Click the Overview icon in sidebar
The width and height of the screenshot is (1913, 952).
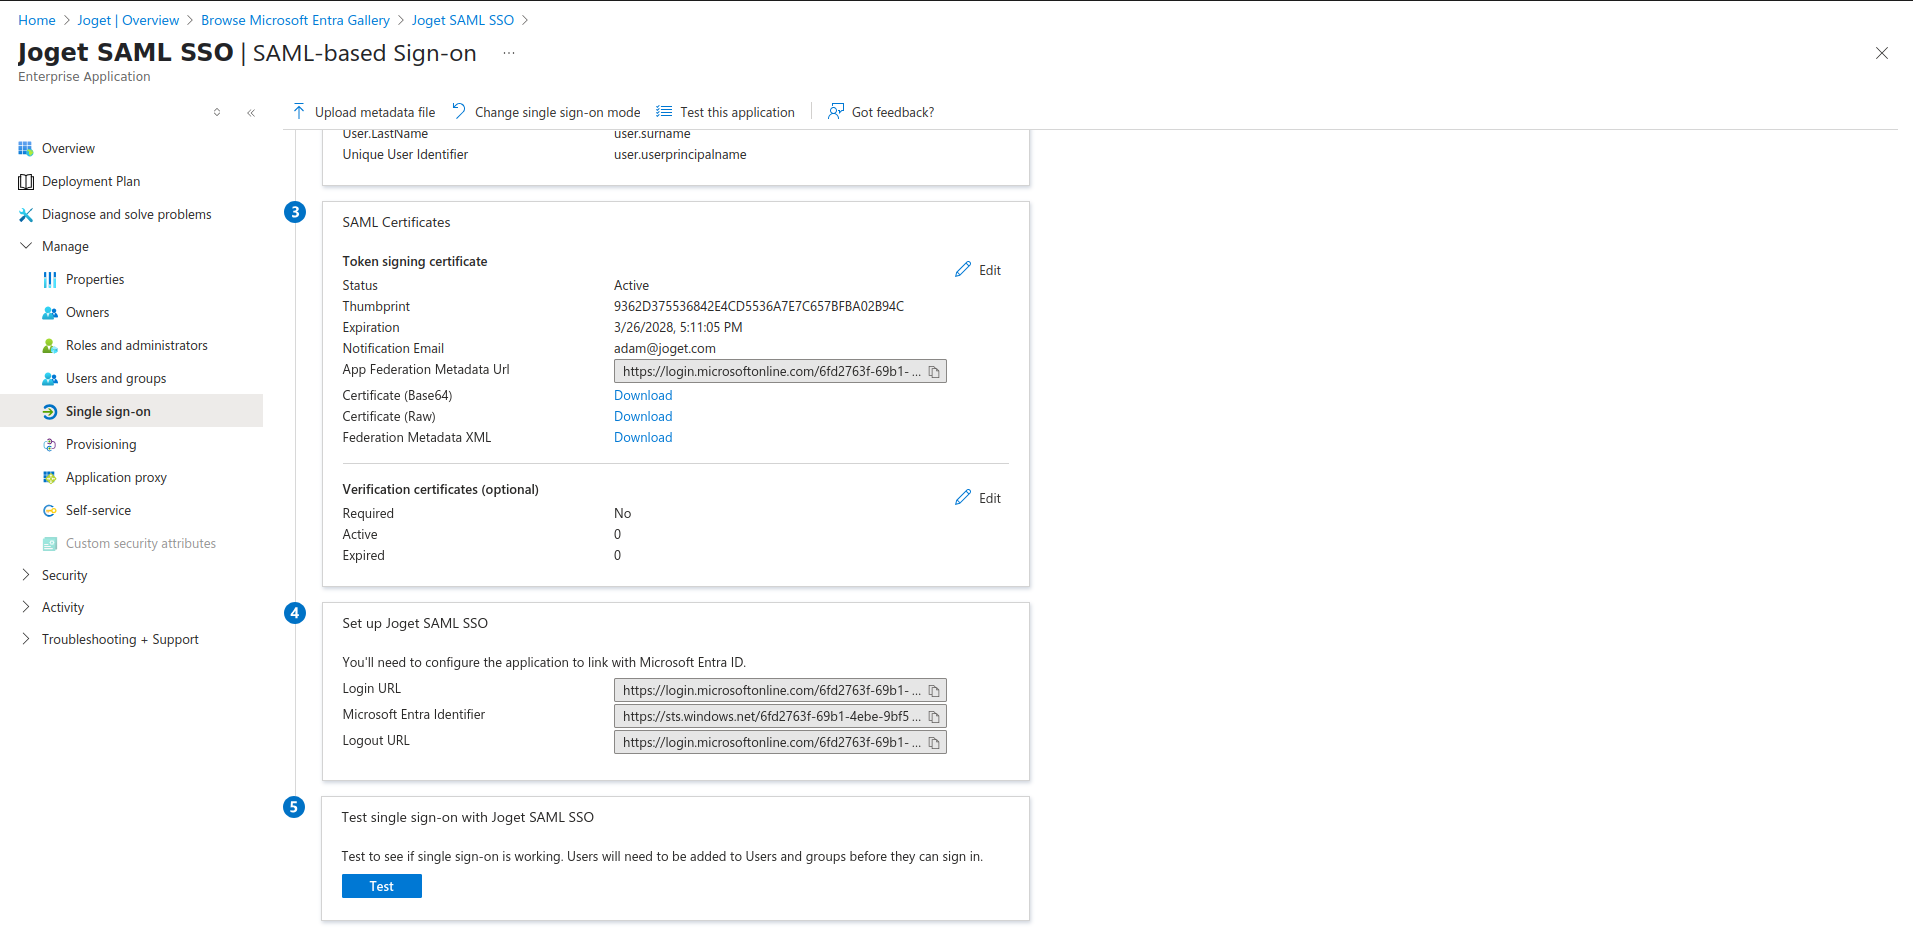click(x=26, y=149)
